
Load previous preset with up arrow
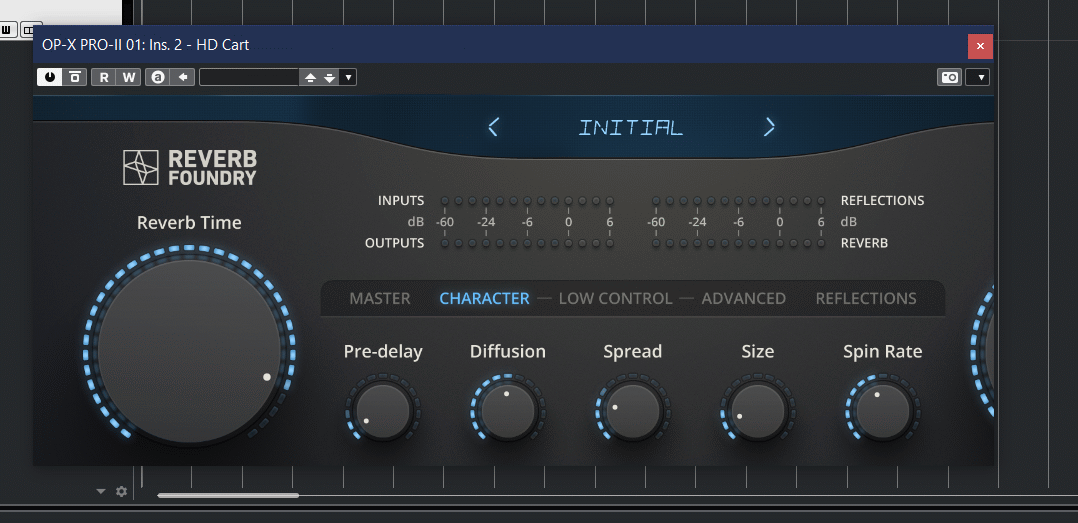(x=310, y=77)
